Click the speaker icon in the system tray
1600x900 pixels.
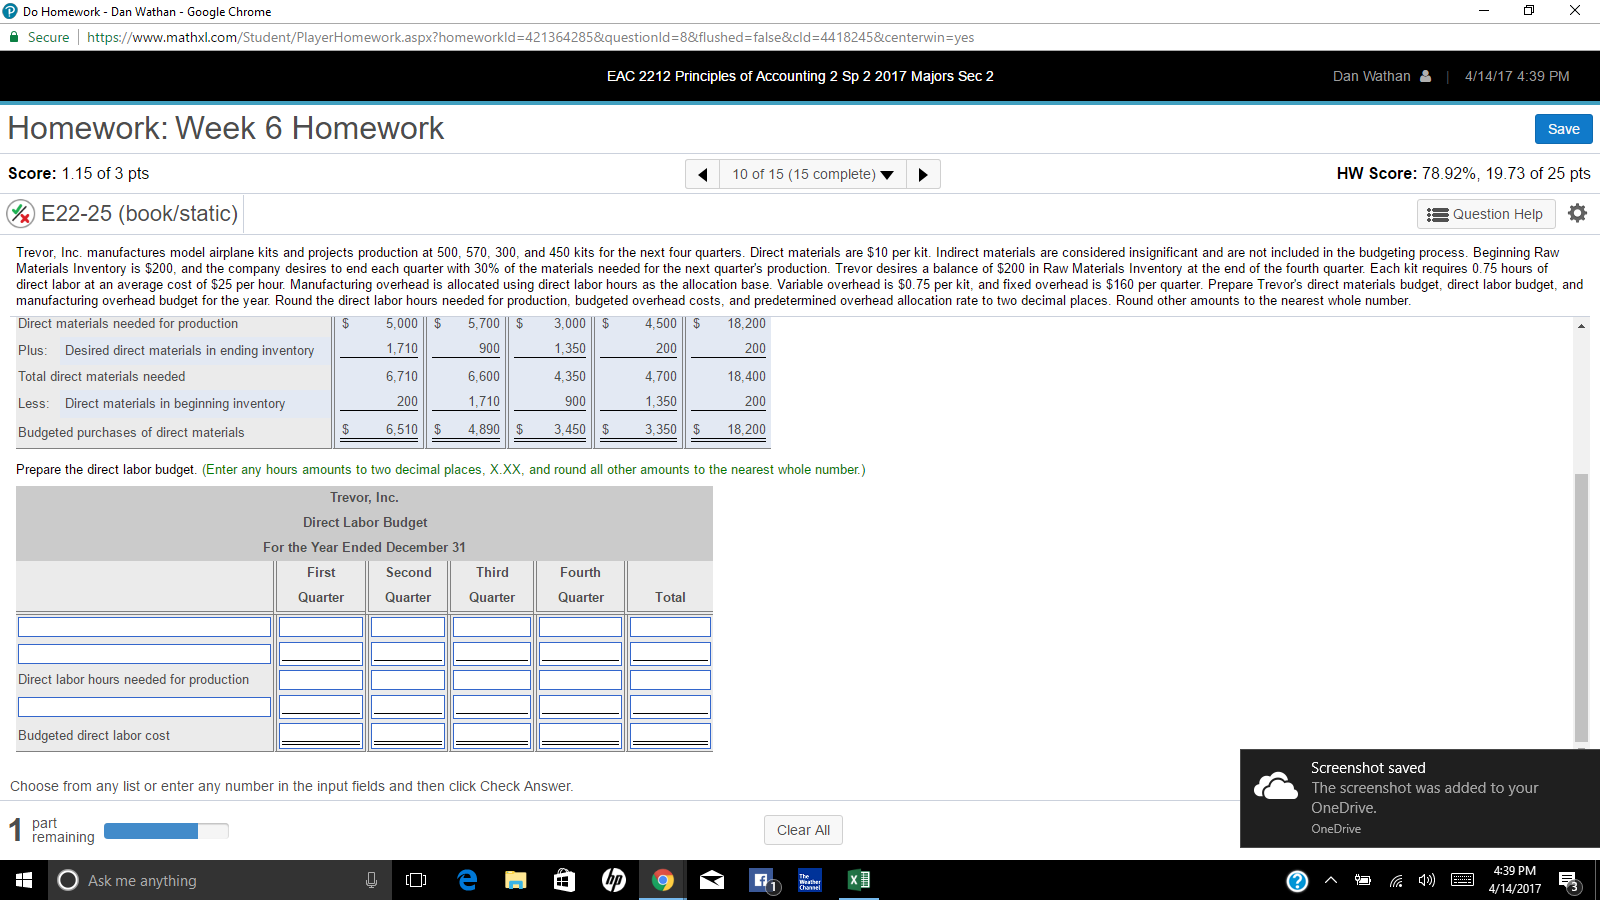[x=1427, y=881]
